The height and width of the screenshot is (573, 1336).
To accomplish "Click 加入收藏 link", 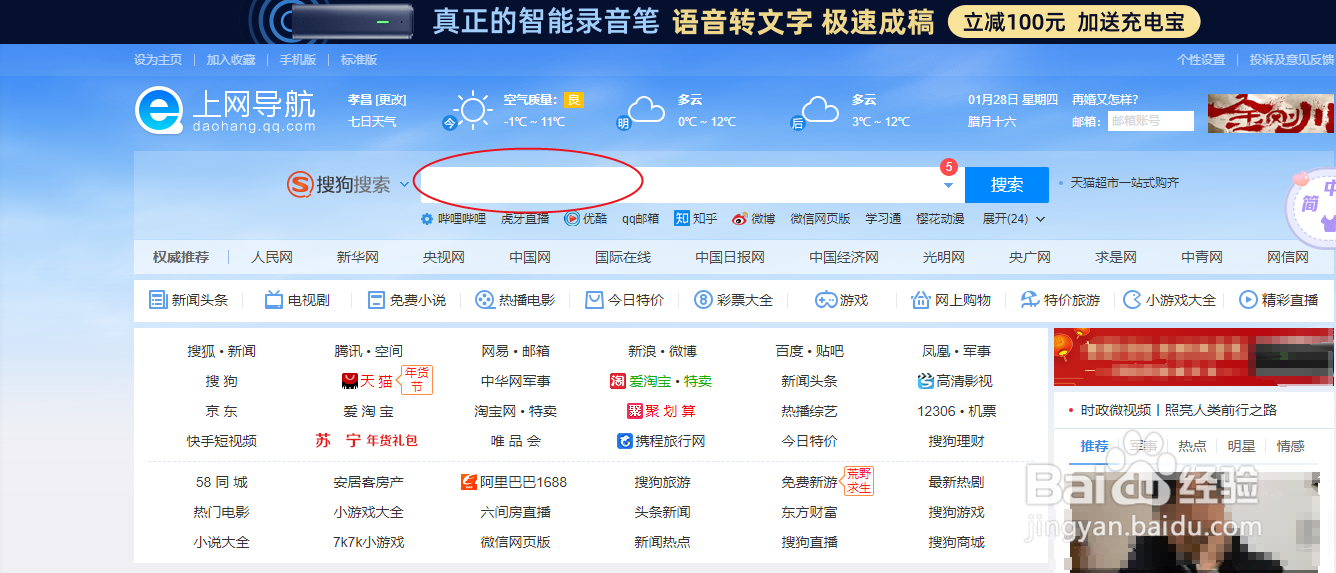I will click(231, 60).
